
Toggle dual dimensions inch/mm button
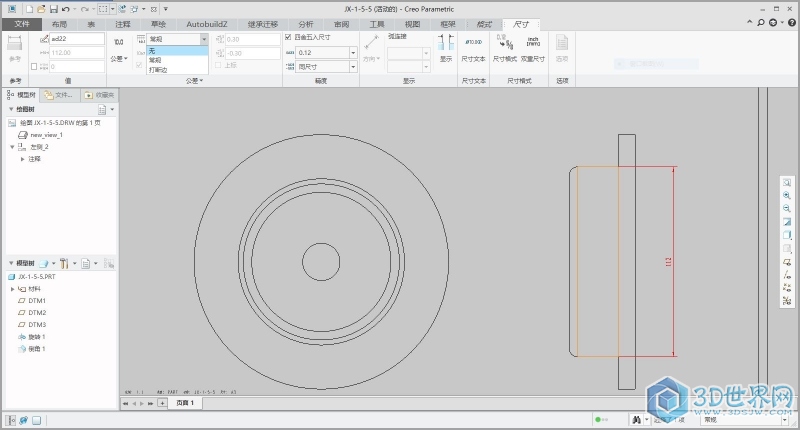pos(533,49)
